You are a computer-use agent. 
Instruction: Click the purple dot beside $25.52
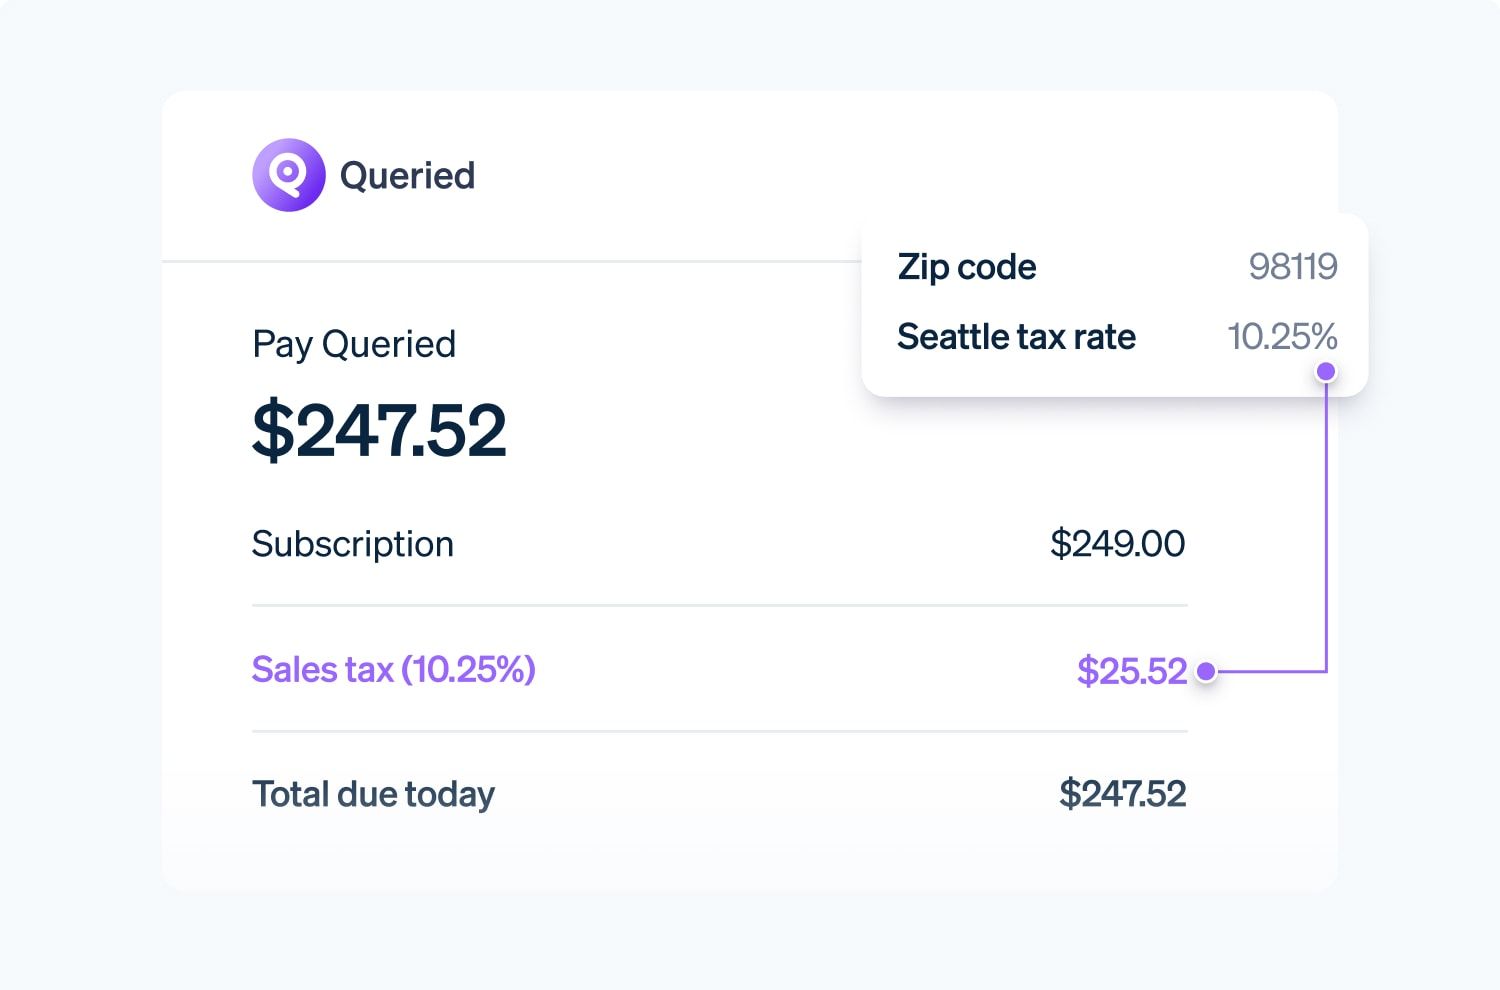1206,671
